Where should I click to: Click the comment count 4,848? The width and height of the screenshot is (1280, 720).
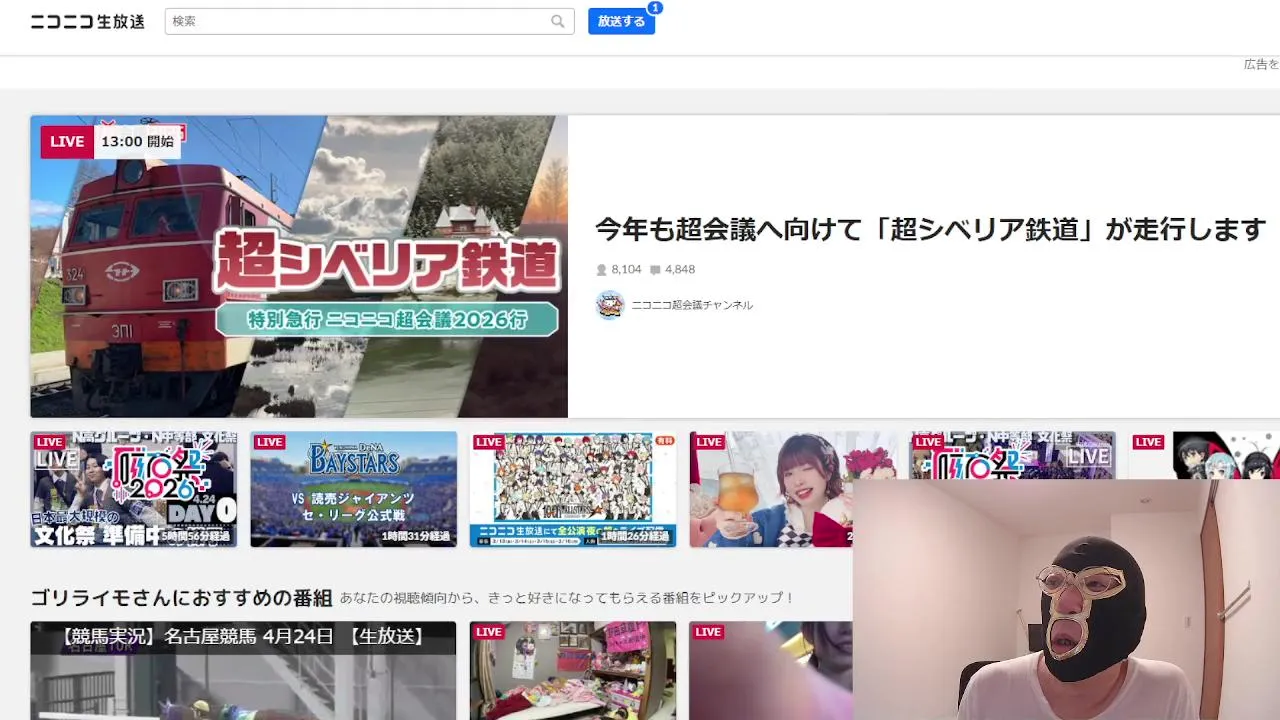(672, 270)
